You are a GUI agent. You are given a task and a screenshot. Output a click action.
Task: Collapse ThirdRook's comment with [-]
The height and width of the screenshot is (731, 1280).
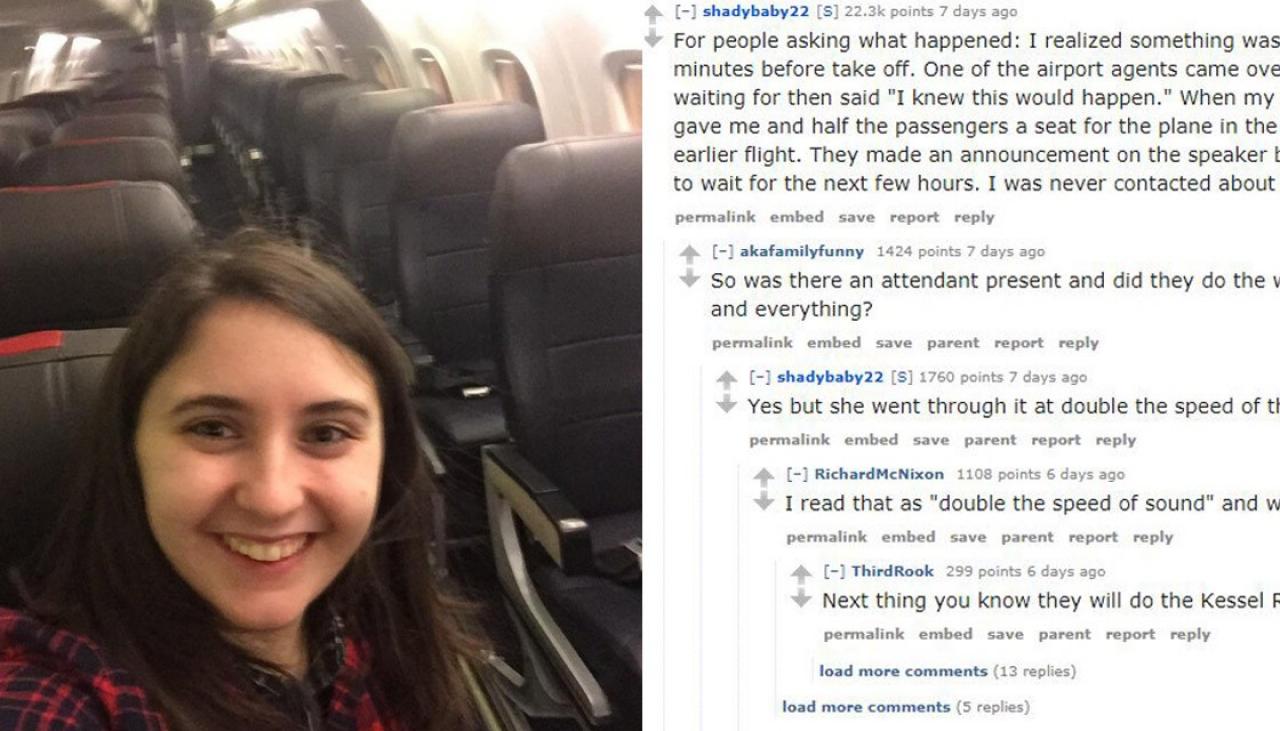coord(832,572)
